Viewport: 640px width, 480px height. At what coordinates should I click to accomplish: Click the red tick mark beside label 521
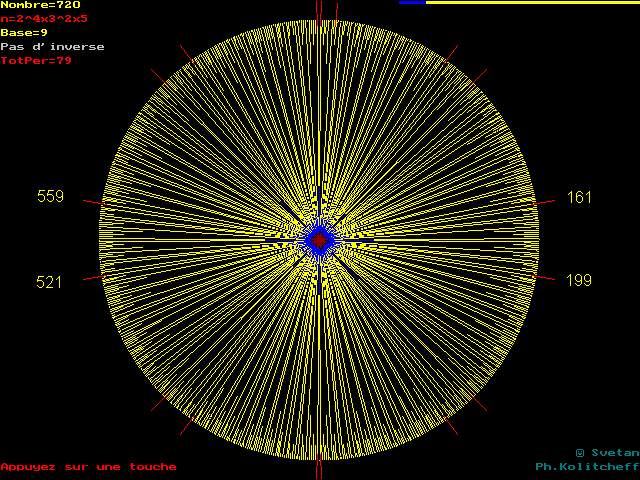coord(92,277)
